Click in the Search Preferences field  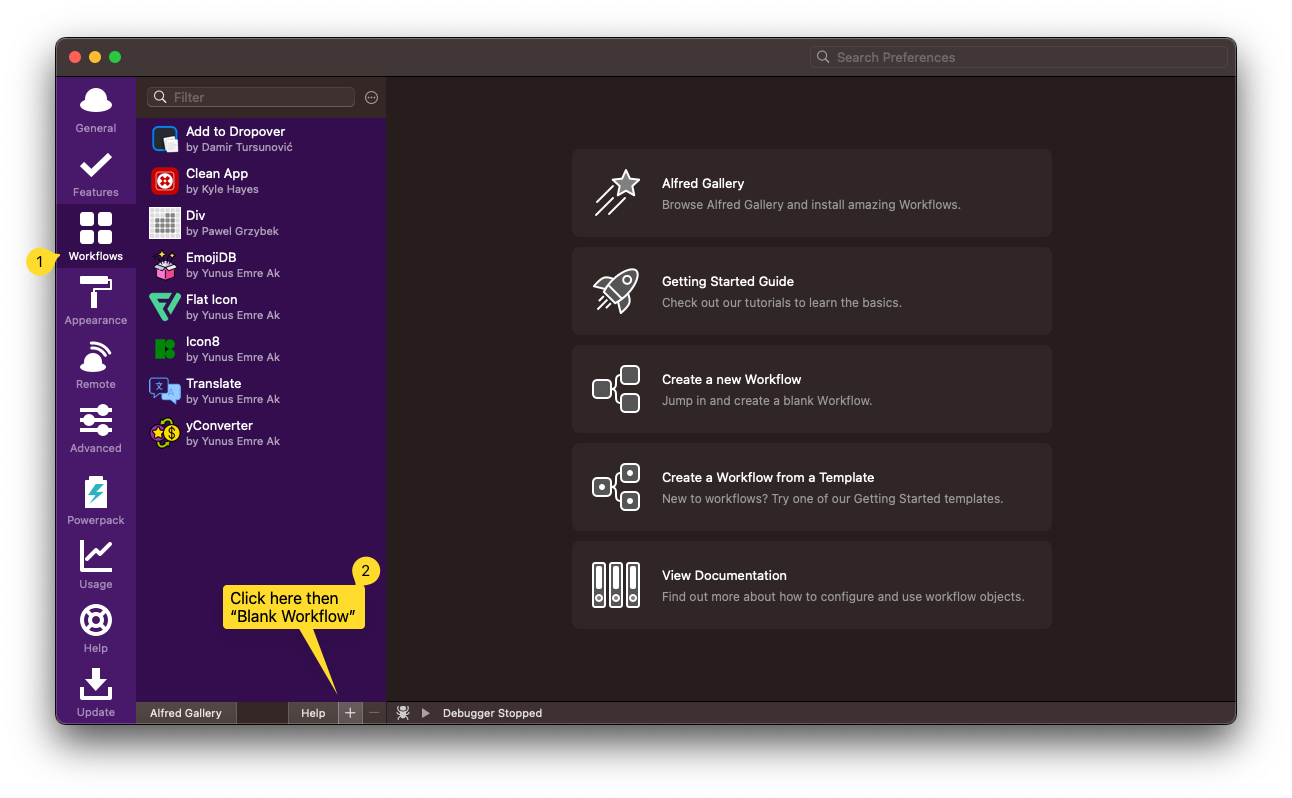[1020, 57]
